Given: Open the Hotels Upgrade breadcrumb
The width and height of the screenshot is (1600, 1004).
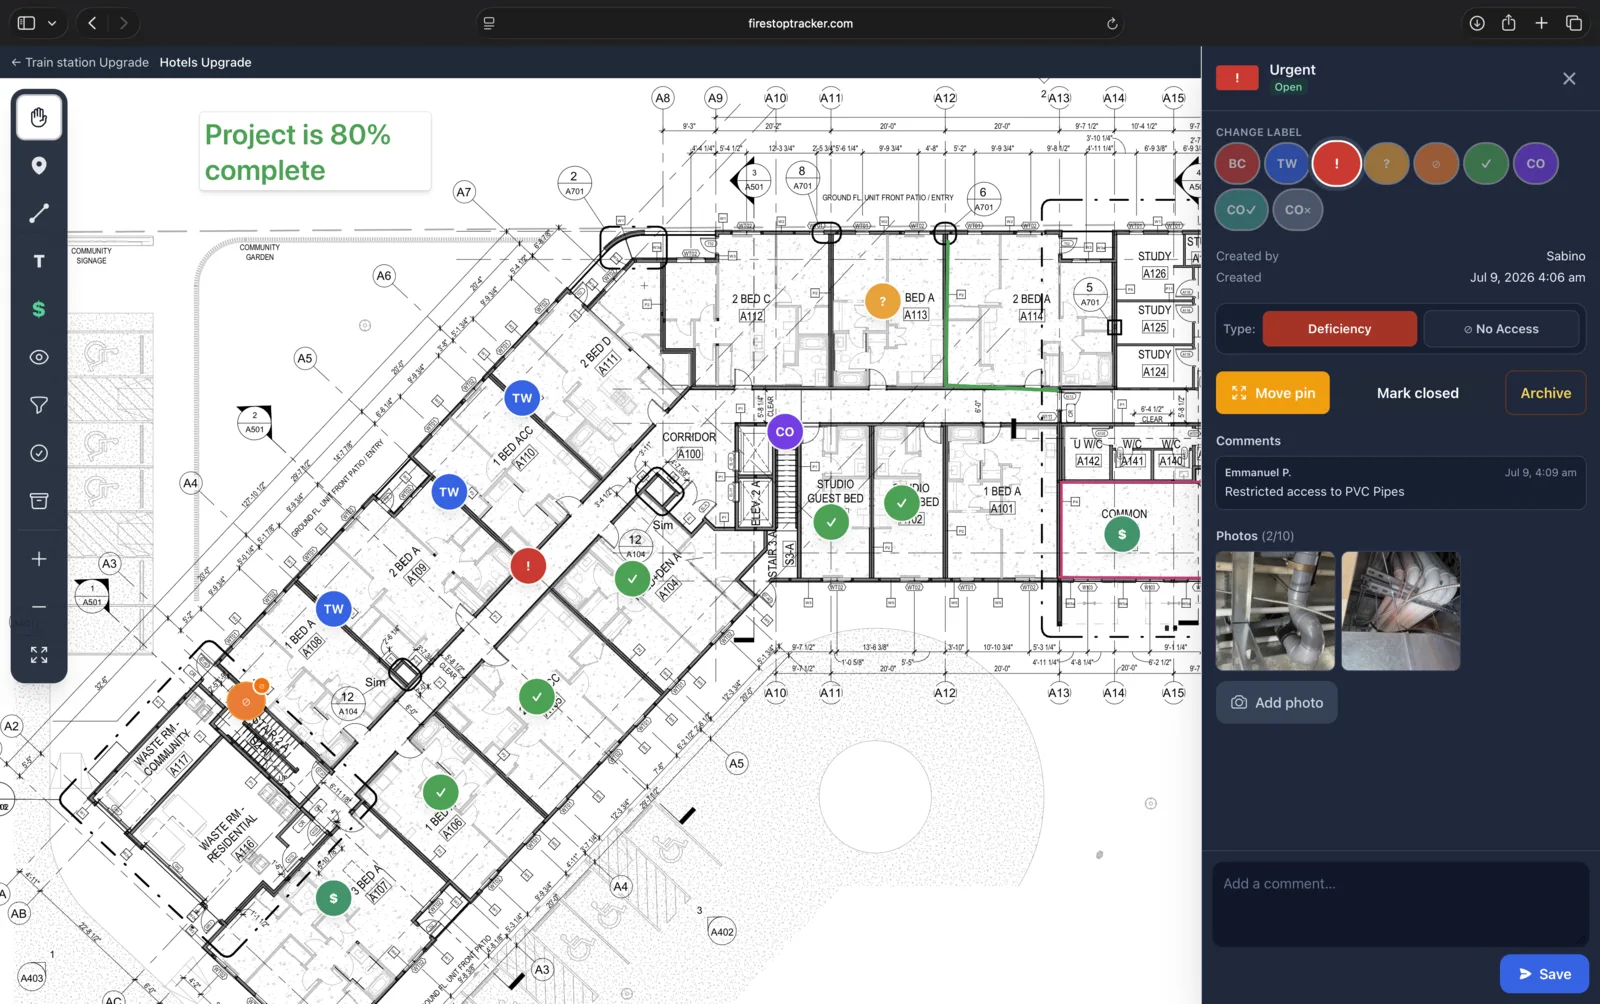Looking at the screenshot, I should pyautogui.click(x=205, y=62).
